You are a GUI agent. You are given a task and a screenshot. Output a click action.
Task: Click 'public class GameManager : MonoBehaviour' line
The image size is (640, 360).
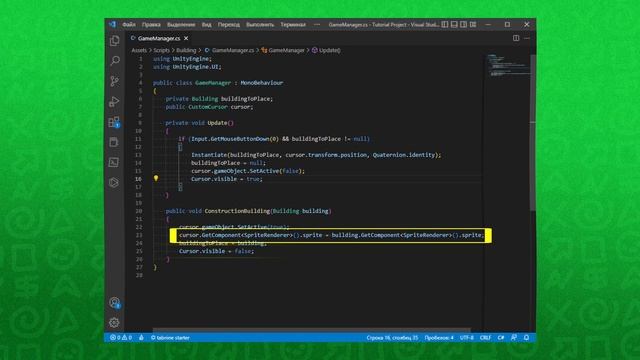[x=218, y=83]
